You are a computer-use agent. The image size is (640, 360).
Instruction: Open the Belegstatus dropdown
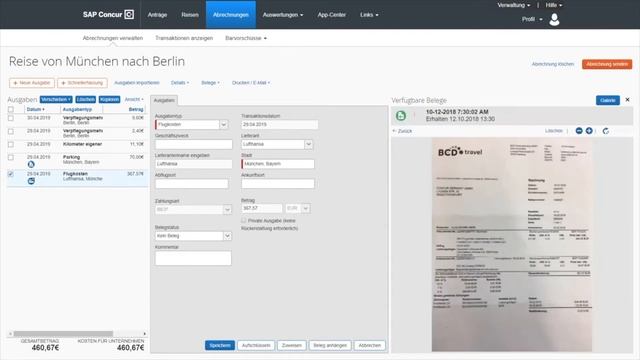(227, 236)
